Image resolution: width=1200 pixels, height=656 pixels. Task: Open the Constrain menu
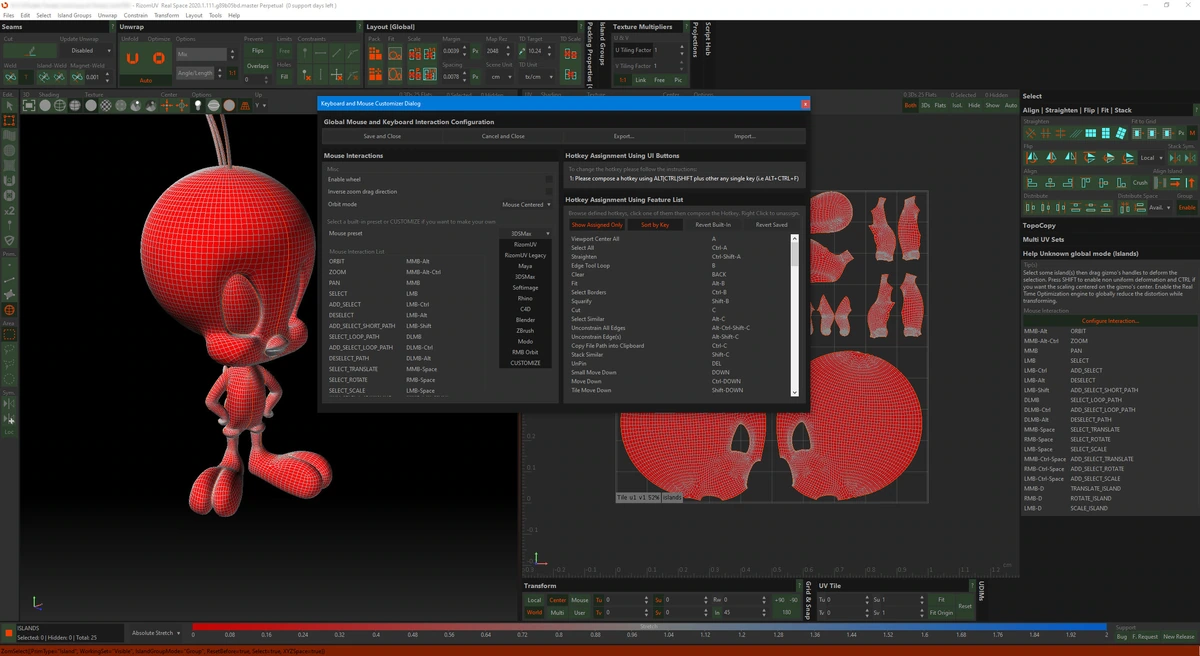(135, 15)
